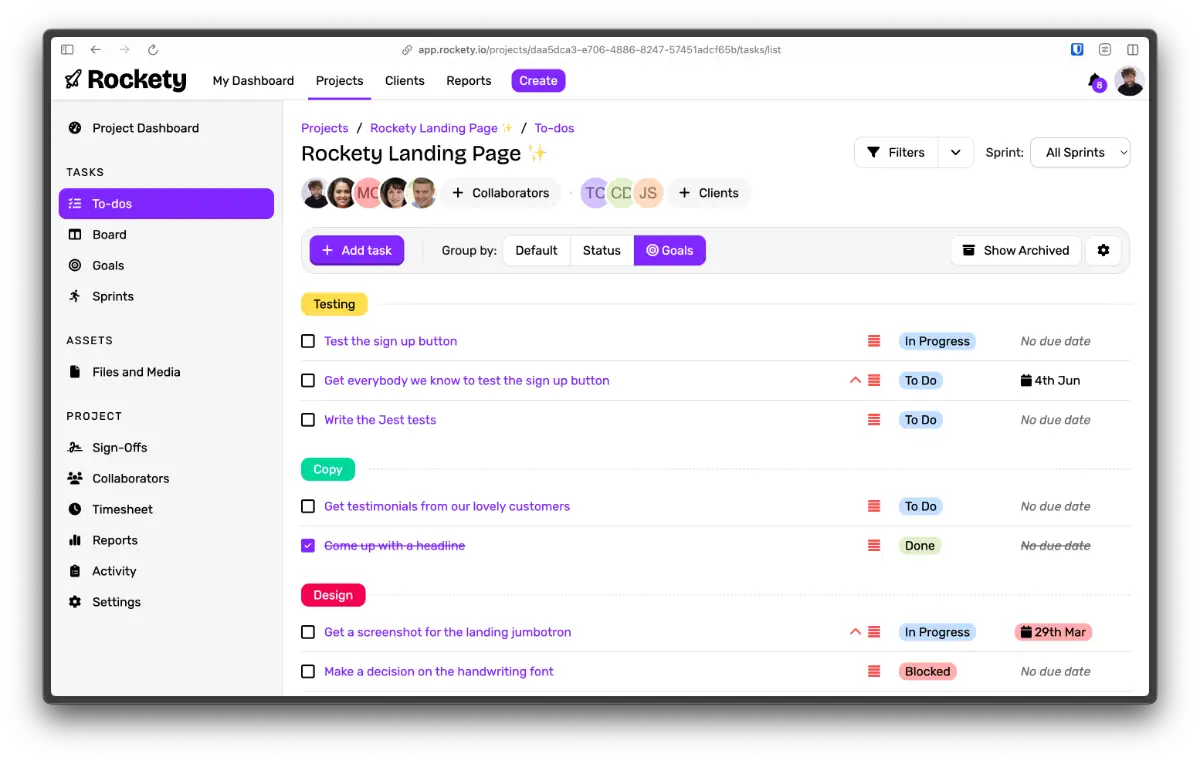Click caret arrow on Get everybody we know task
The height and width of the screenshot is (761, 1200).
855,380
